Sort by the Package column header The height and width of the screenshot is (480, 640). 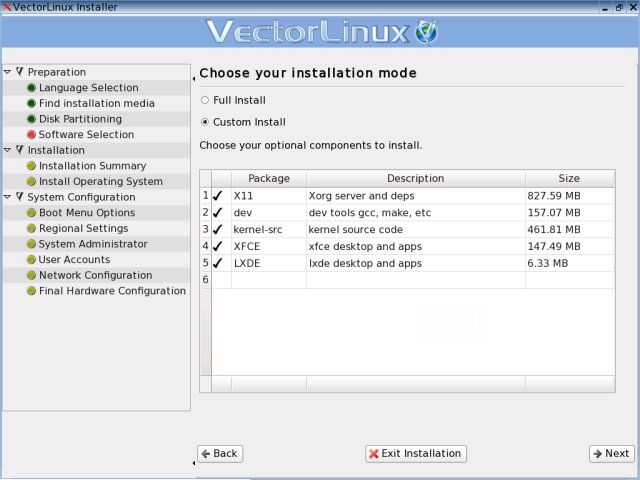click(x=269, y=178)
